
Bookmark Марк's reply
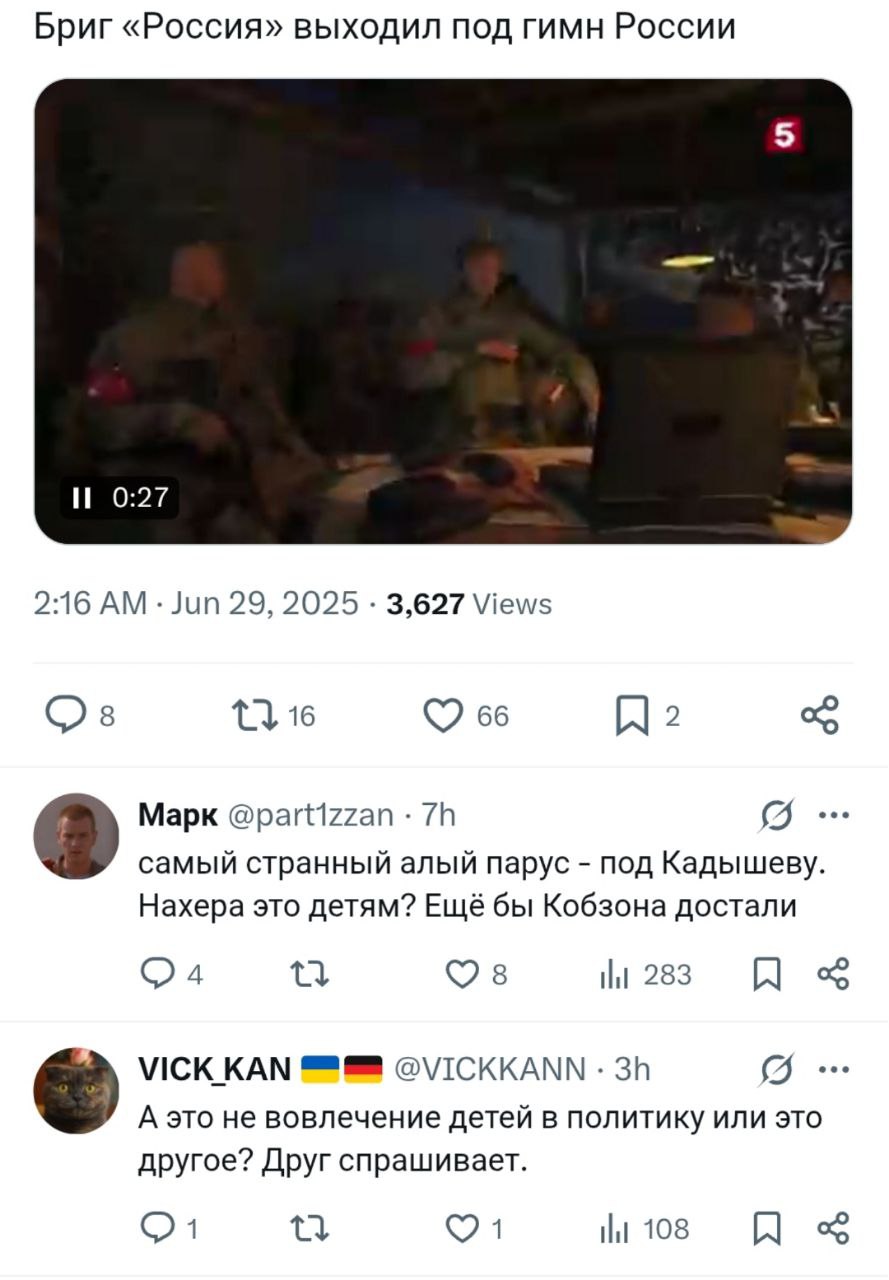pos(767,975)
